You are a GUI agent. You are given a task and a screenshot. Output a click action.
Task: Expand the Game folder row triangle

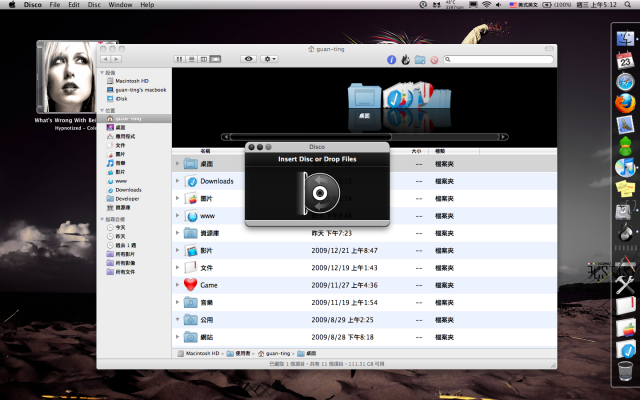coord(178,285)
